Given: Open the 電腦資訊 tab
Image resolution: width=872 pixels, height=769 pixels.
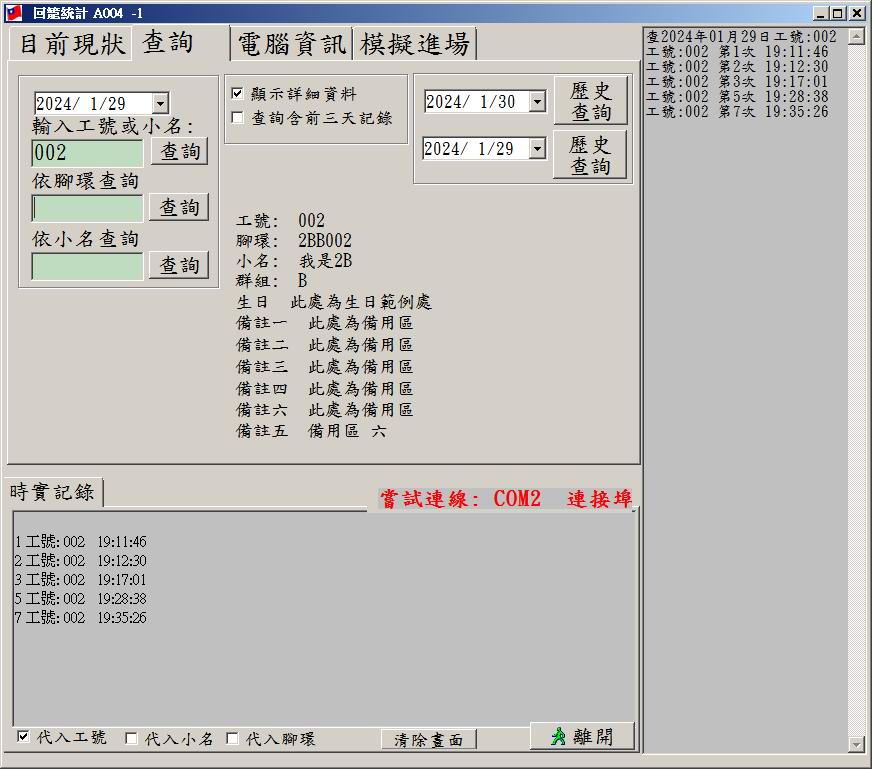Looking at the screenshot, I should tap(291, 44).
